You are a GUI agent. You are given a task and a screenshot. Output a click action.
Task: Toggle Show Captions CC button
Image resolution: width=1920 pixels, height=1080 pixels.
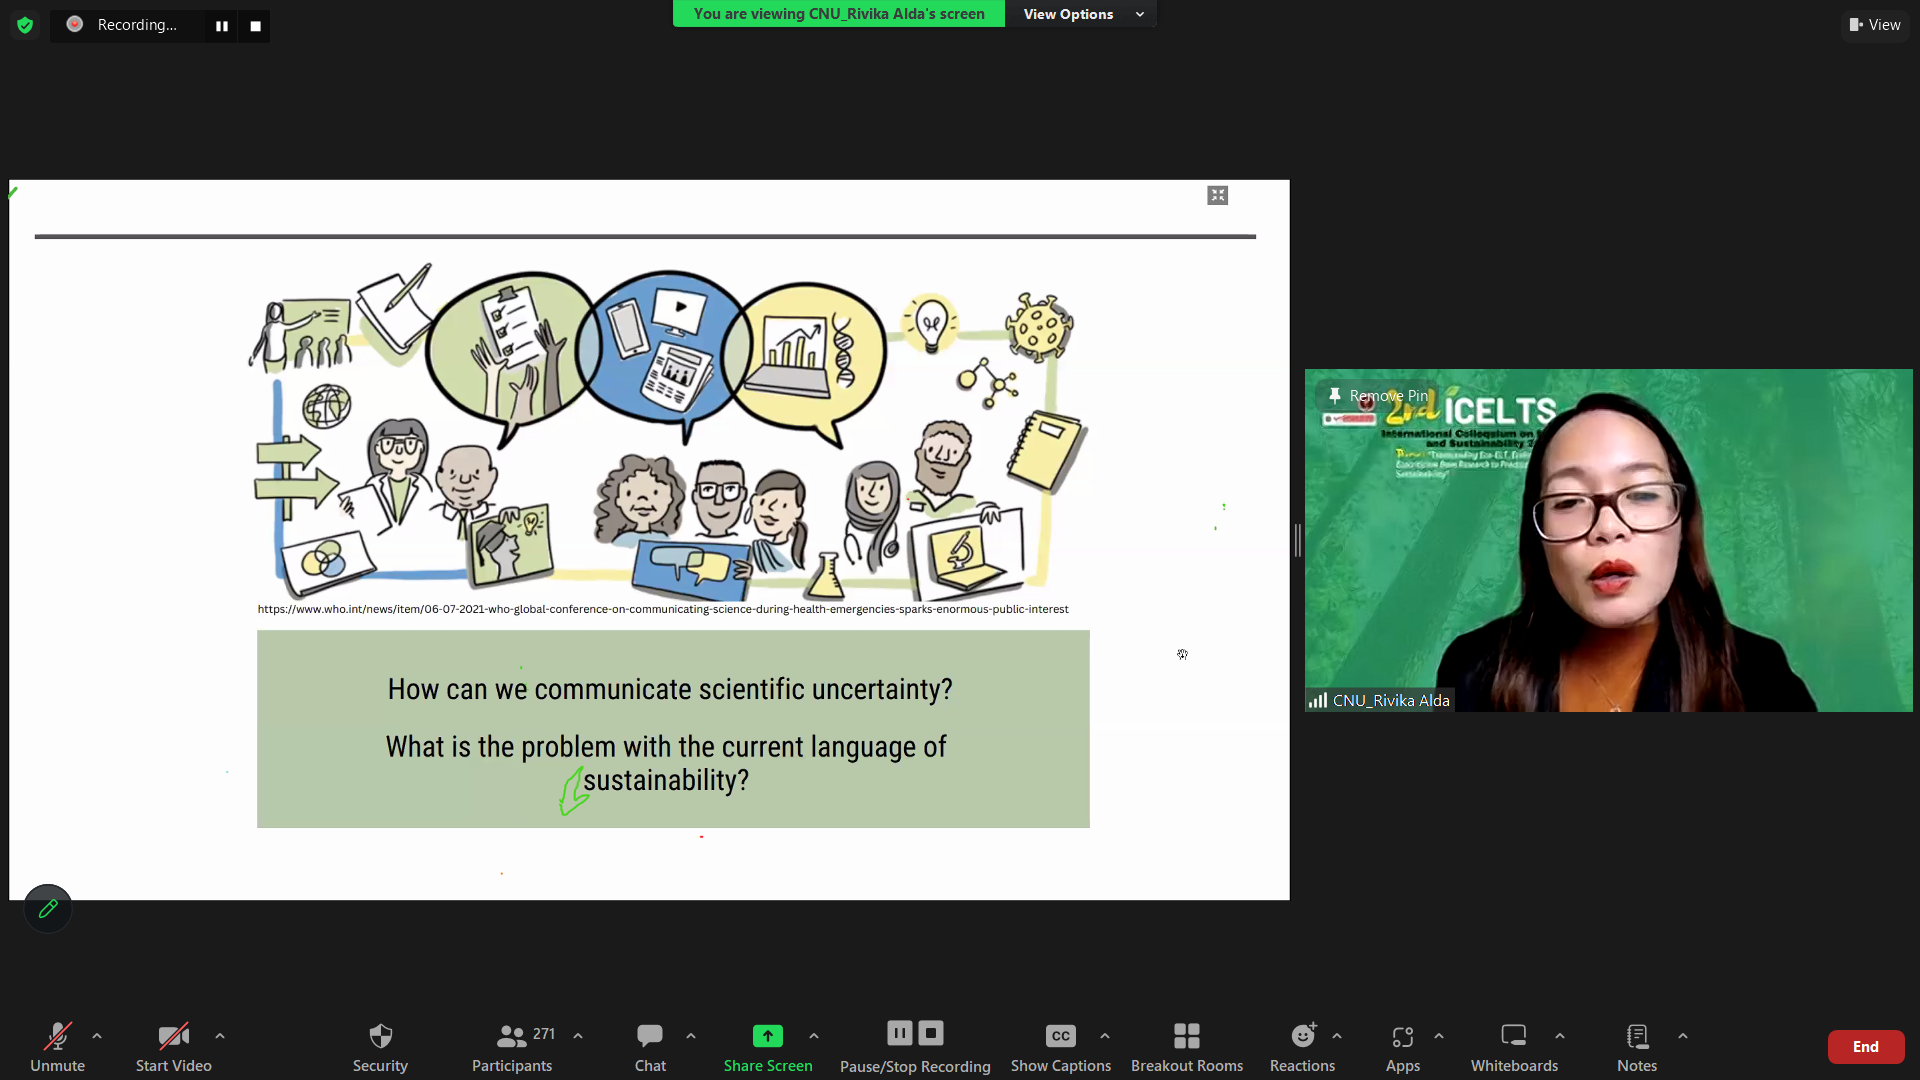(1061, 1036)
